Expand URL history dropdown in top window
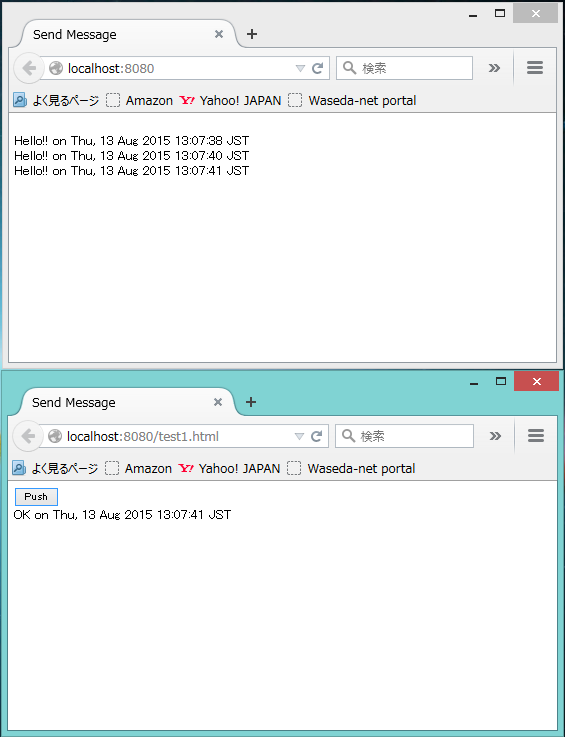565x737 pixels. click(300, 69)
